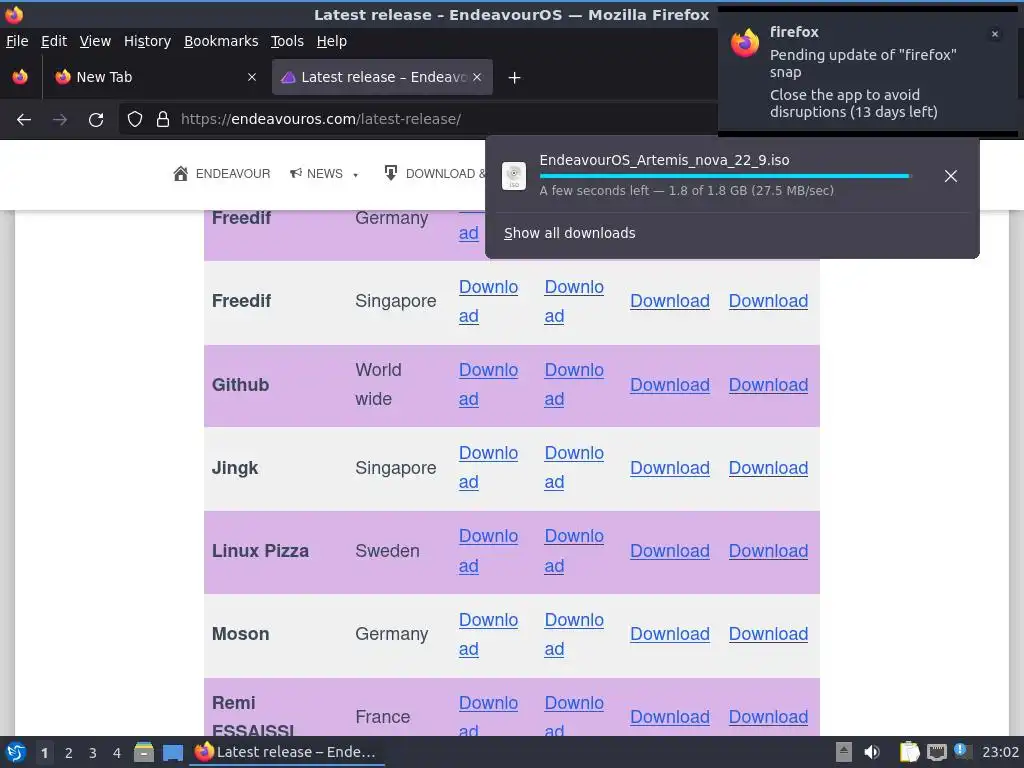Screen dimensions: 1024x768
Task: Click last Download link in Freedif Singapore row
Action: pos(768,301)
